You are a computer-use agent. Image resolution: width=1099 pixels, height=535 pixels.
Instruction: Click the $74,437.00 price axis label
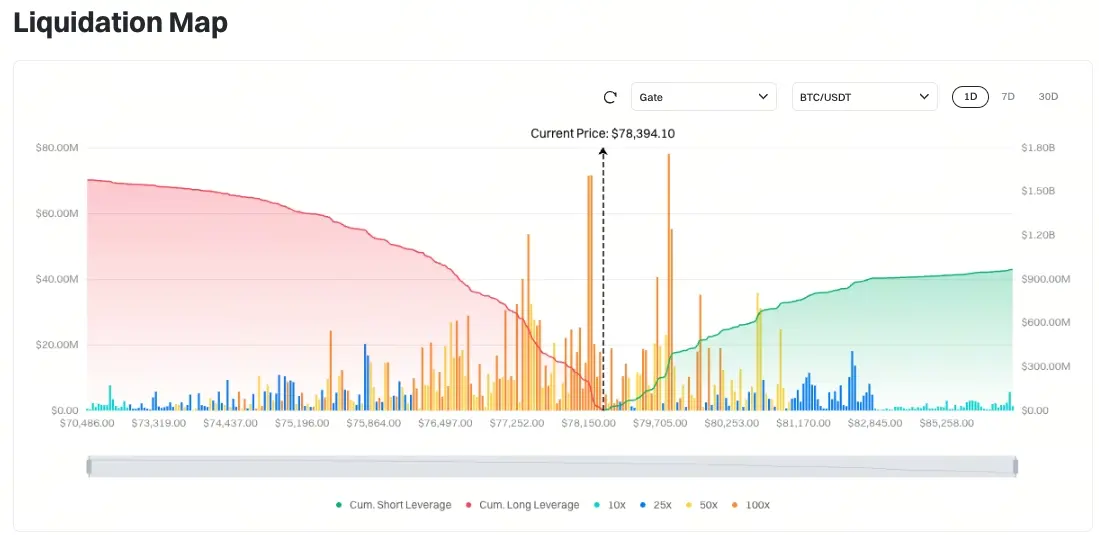(x=230, y=424)
